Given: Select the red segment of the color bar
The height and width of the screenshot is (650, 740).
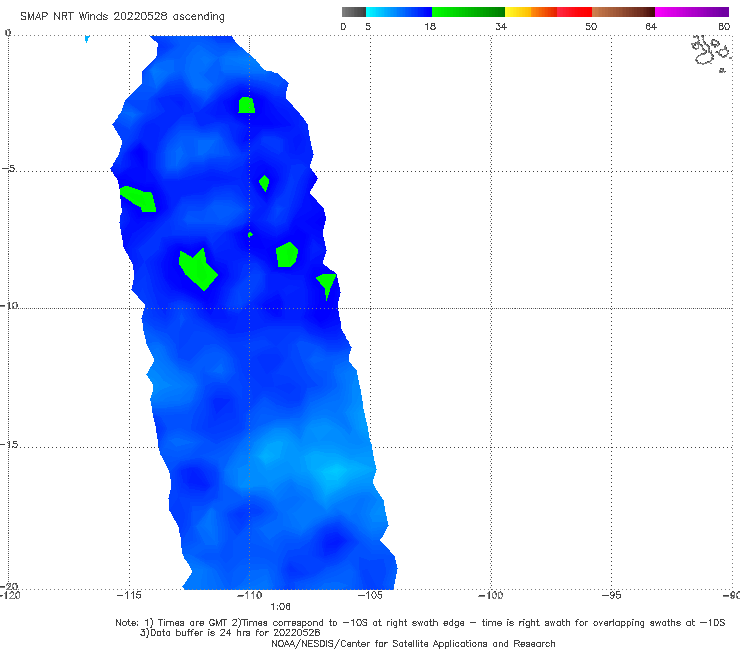Looking at the screenshot, I should [574, 12].
